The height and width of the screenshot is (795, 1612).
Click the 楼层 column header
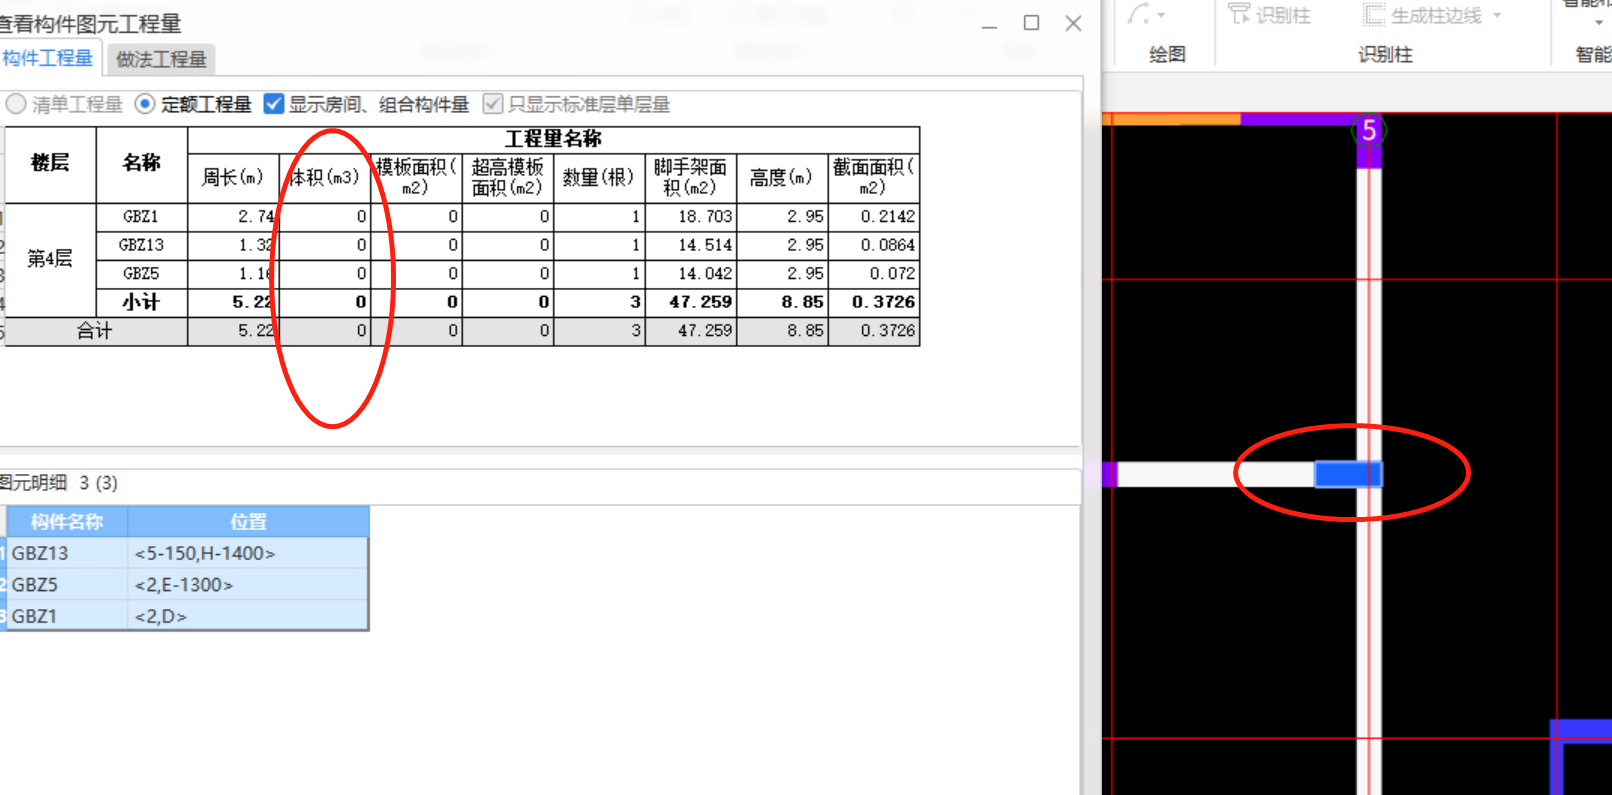tap(50, 165)
